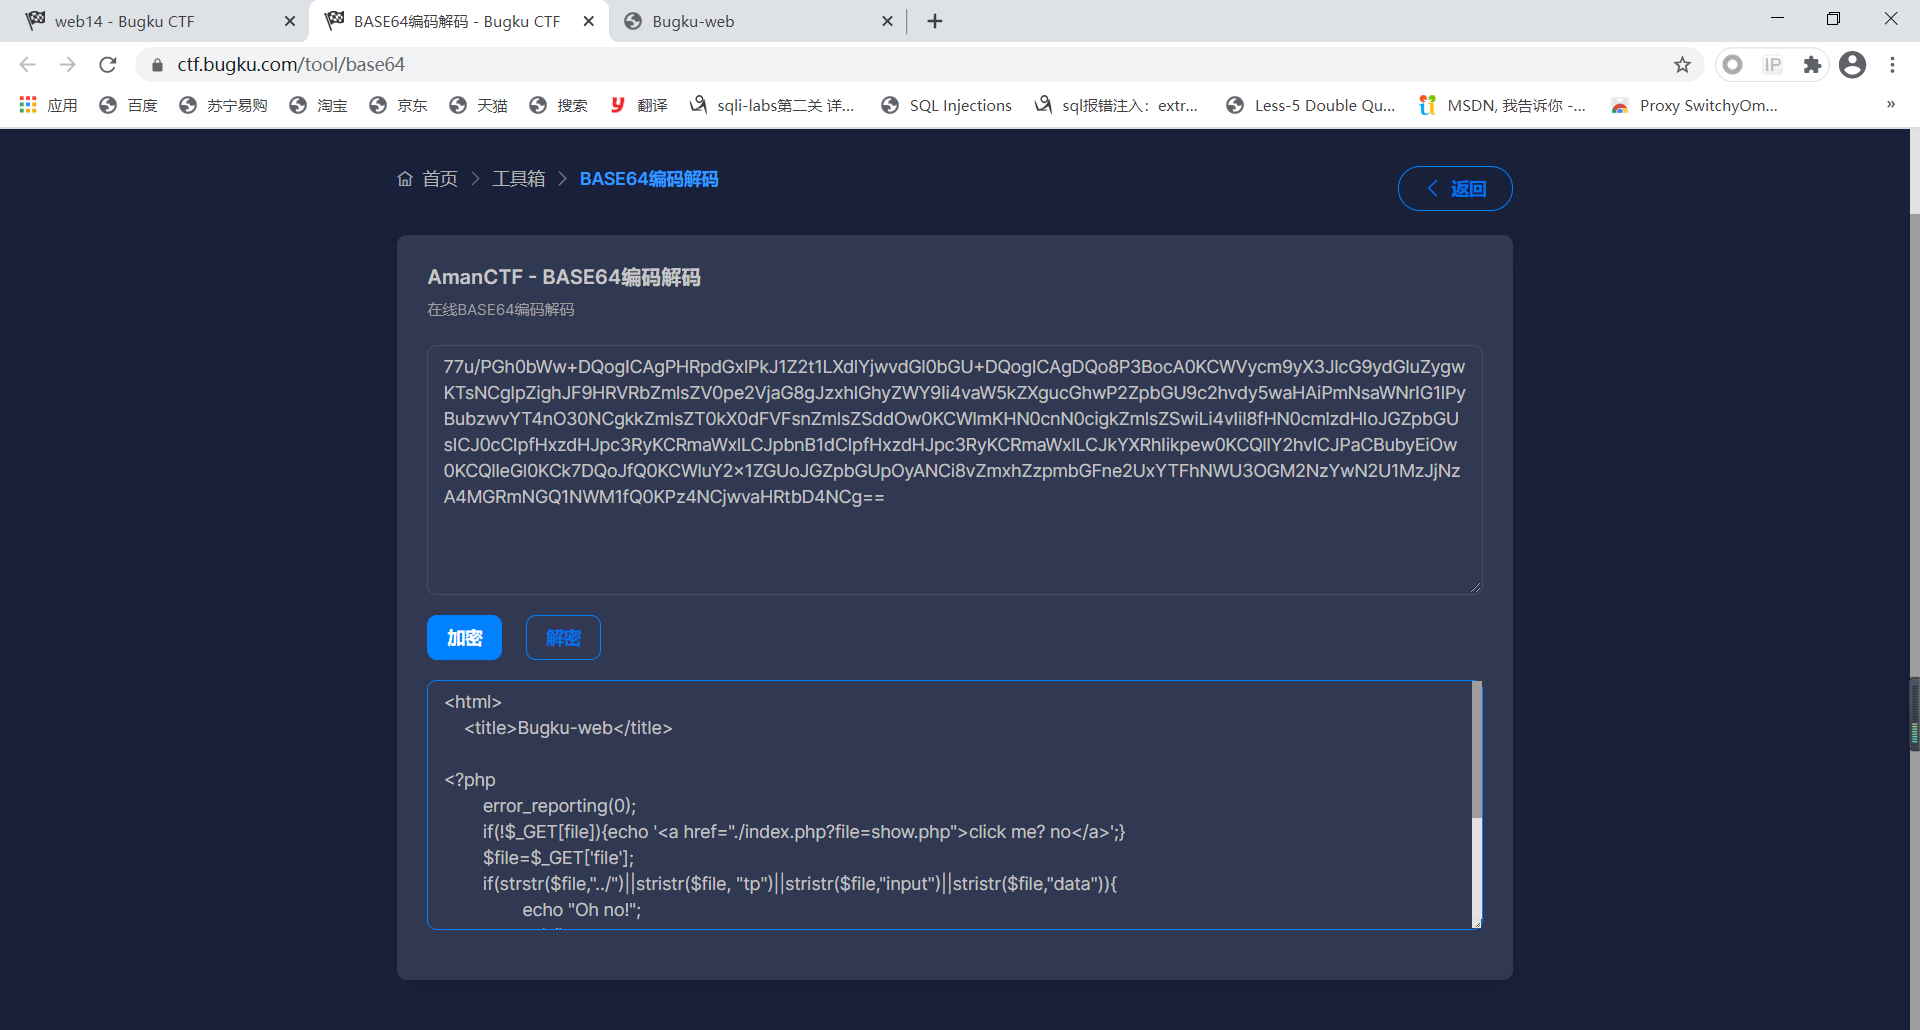Click the IP extension icon
The image size is (1920, 1030).
1772,65
